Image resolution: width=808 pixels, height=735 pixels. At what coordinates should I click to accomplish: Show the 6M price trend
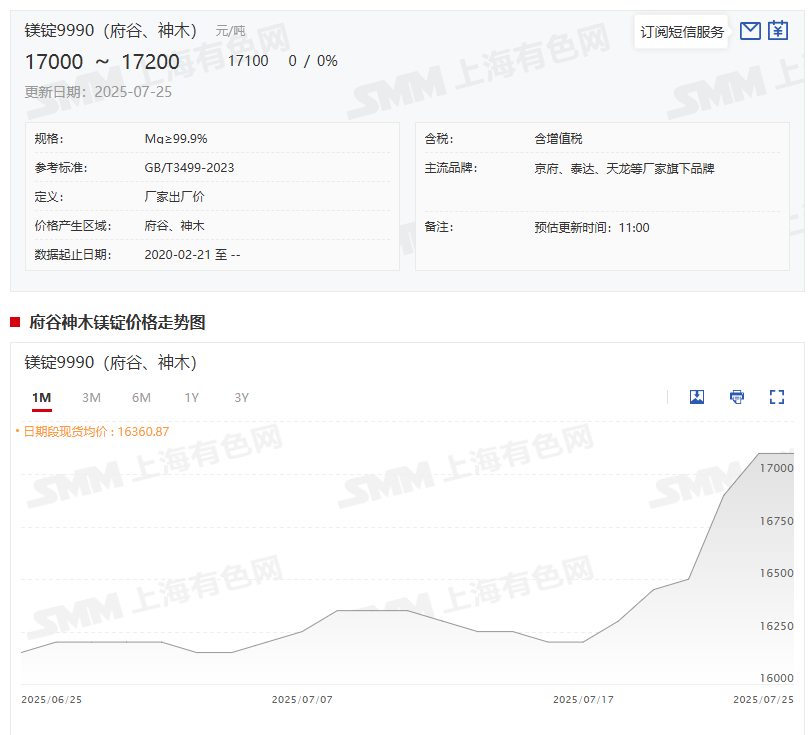[x=141, y=398]
